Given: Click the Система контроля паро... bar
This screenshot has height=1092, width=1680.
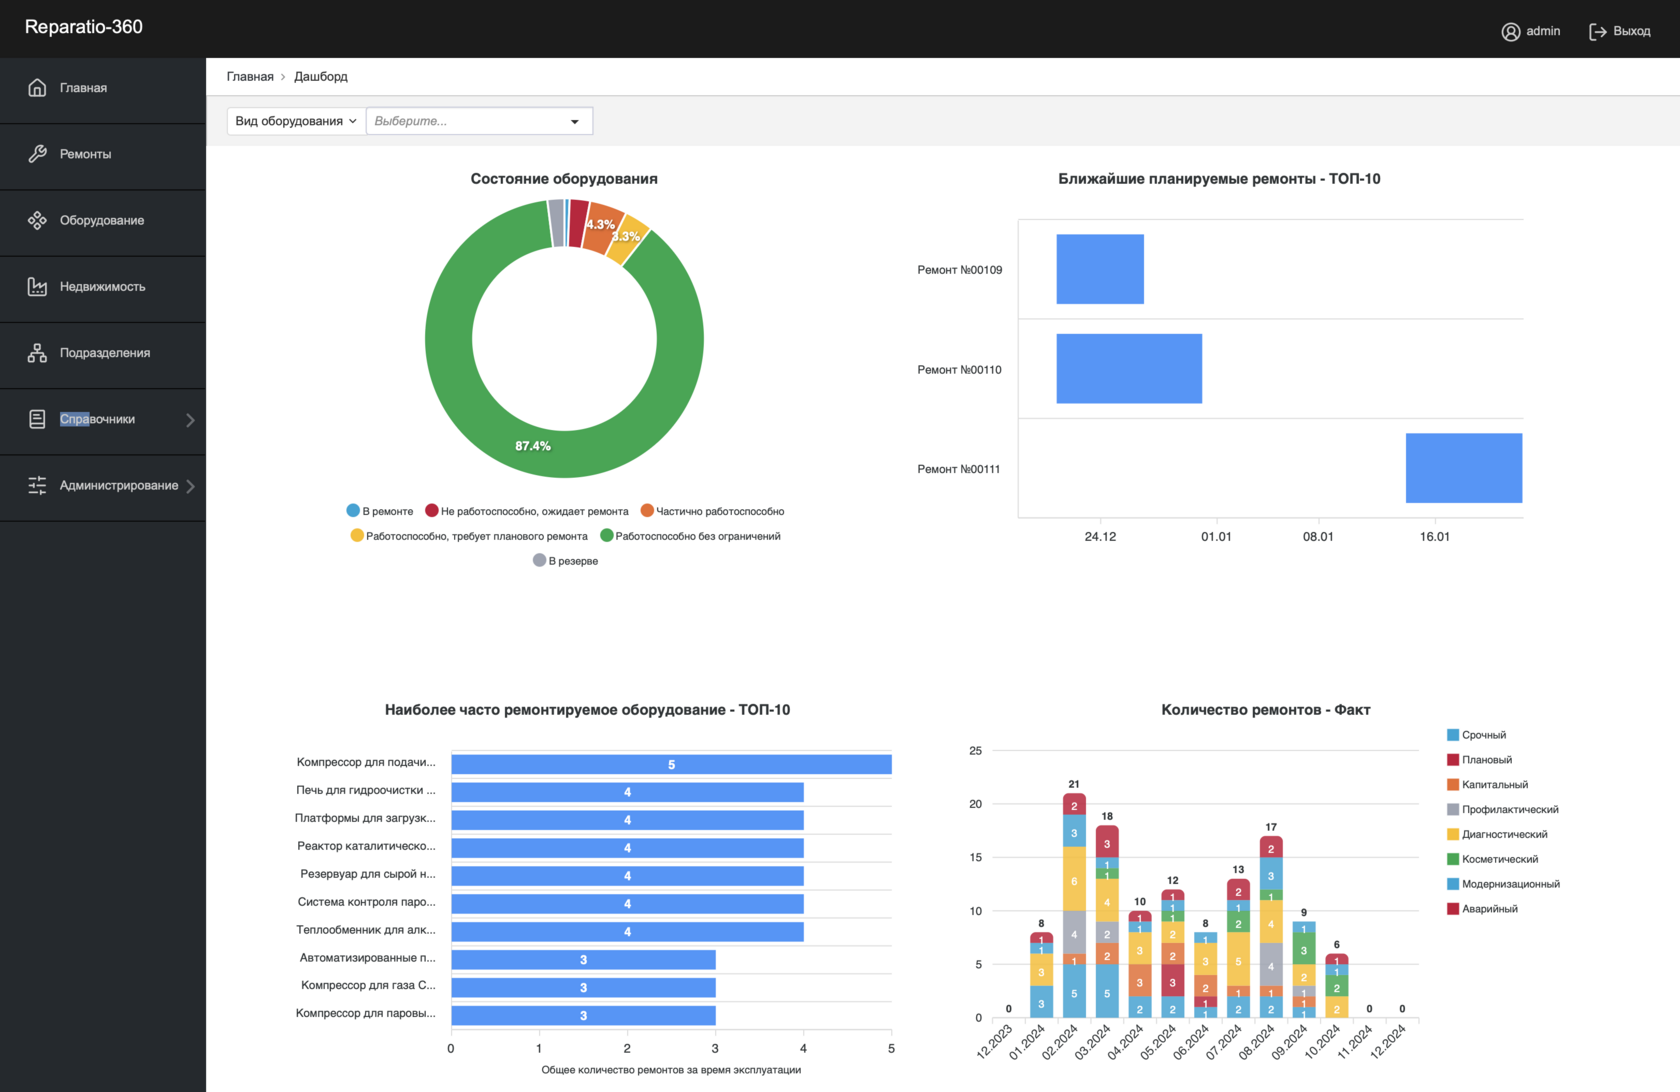Looking at the screenshot, I should (x=627, y=904).
